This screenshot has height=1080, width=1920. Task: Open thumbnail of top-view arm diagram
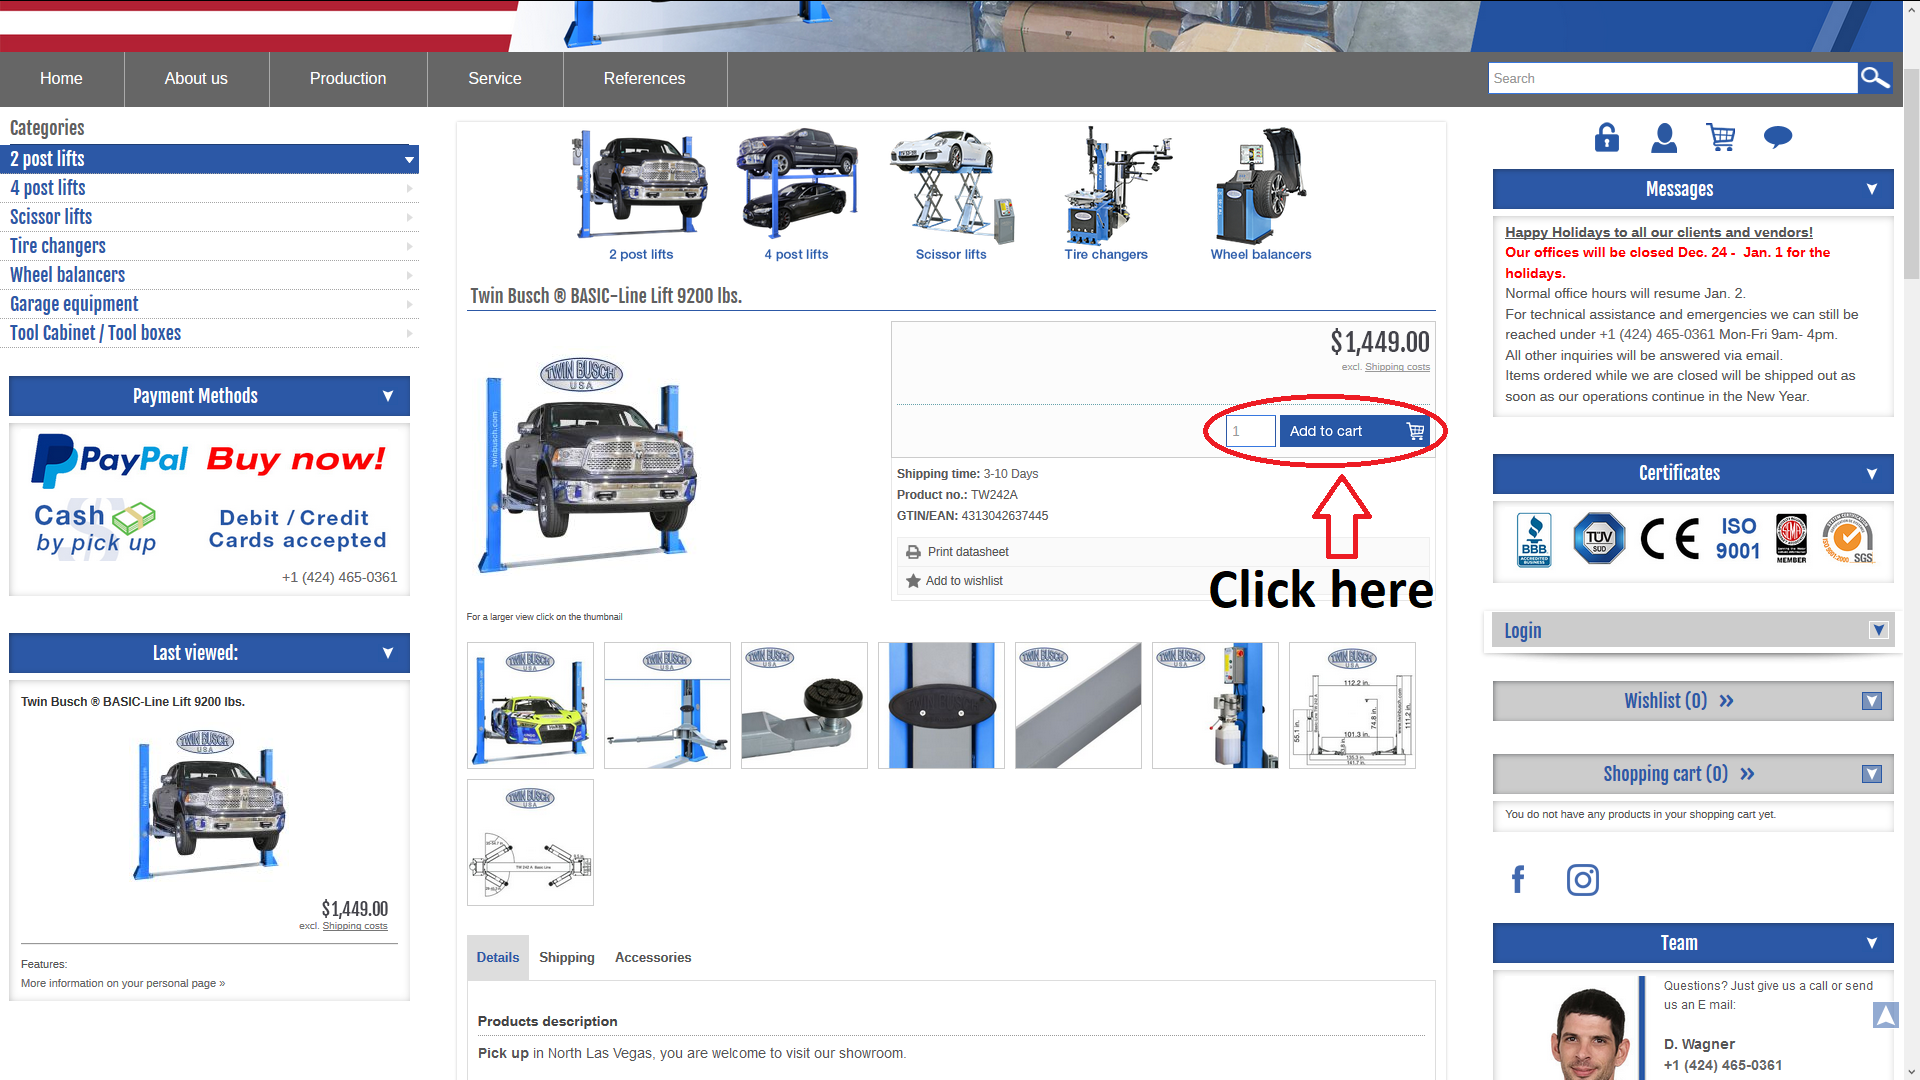click(x=530, y=842)
